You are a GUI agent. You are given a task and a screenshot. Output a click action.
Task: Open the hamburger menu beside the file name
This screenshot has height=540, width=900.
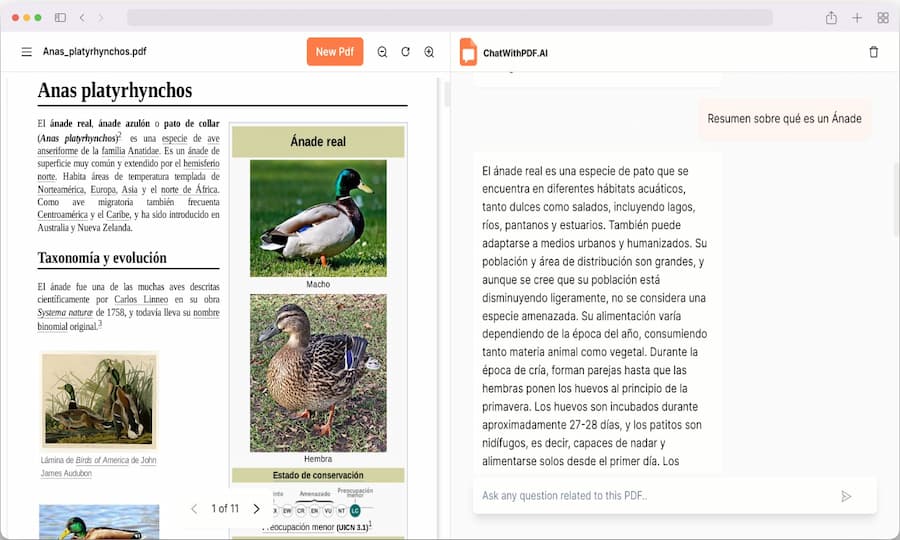click(x=26, y=52)
